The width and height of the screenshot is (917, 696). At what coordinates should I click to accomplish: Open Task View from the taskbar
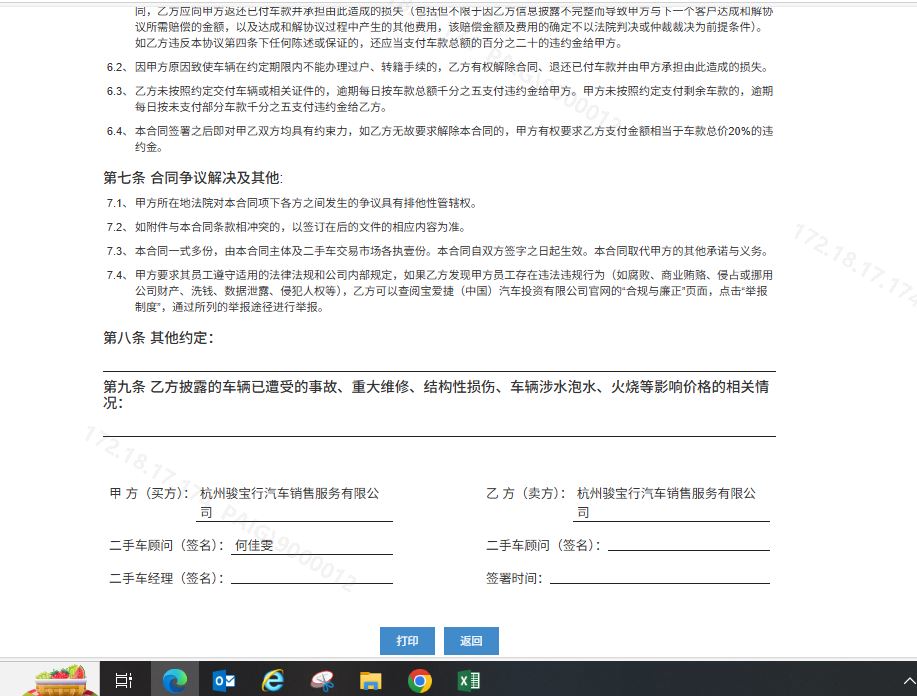[124, 680]
